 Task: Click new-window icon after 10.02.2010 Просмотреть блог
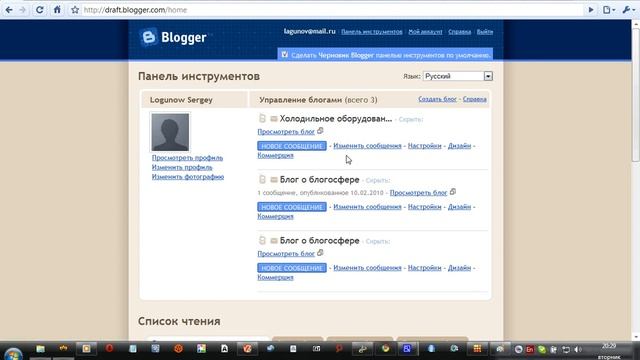coord(453,191)
